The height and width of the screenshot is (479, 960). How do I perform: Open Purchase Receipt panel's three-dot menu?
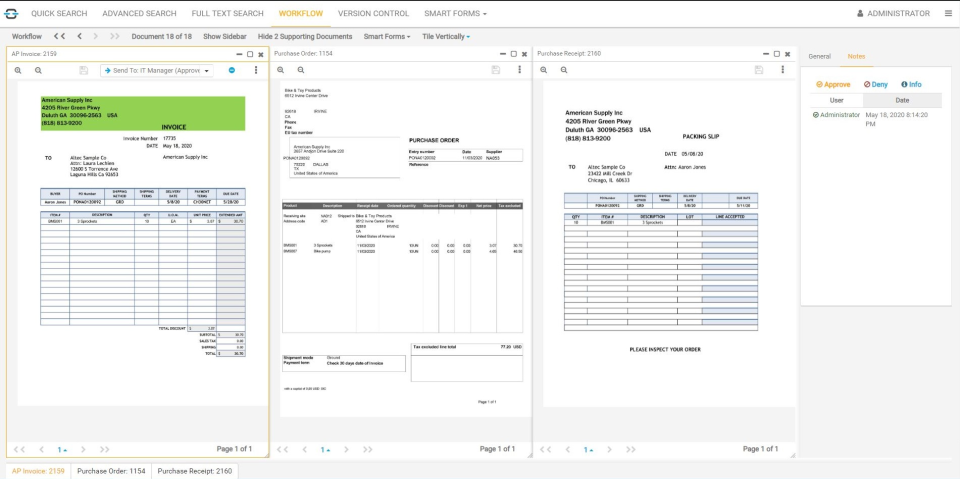(x=782, y=70)
